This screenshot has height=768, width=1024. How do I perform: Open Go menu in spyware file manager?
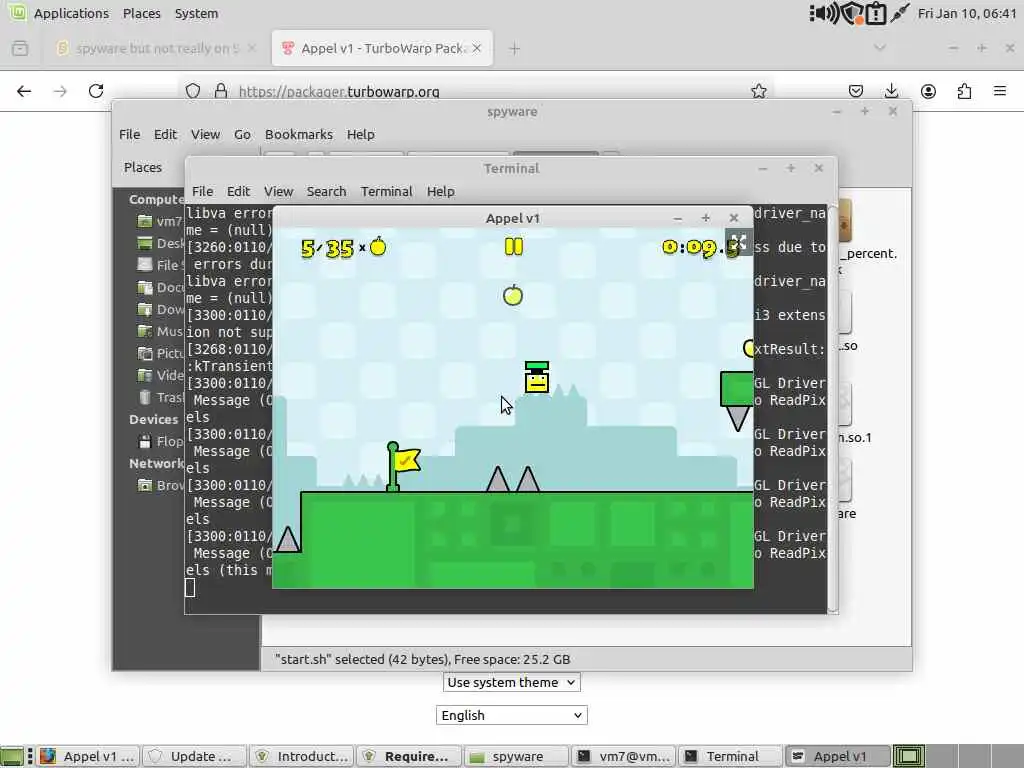click(242, 134)
